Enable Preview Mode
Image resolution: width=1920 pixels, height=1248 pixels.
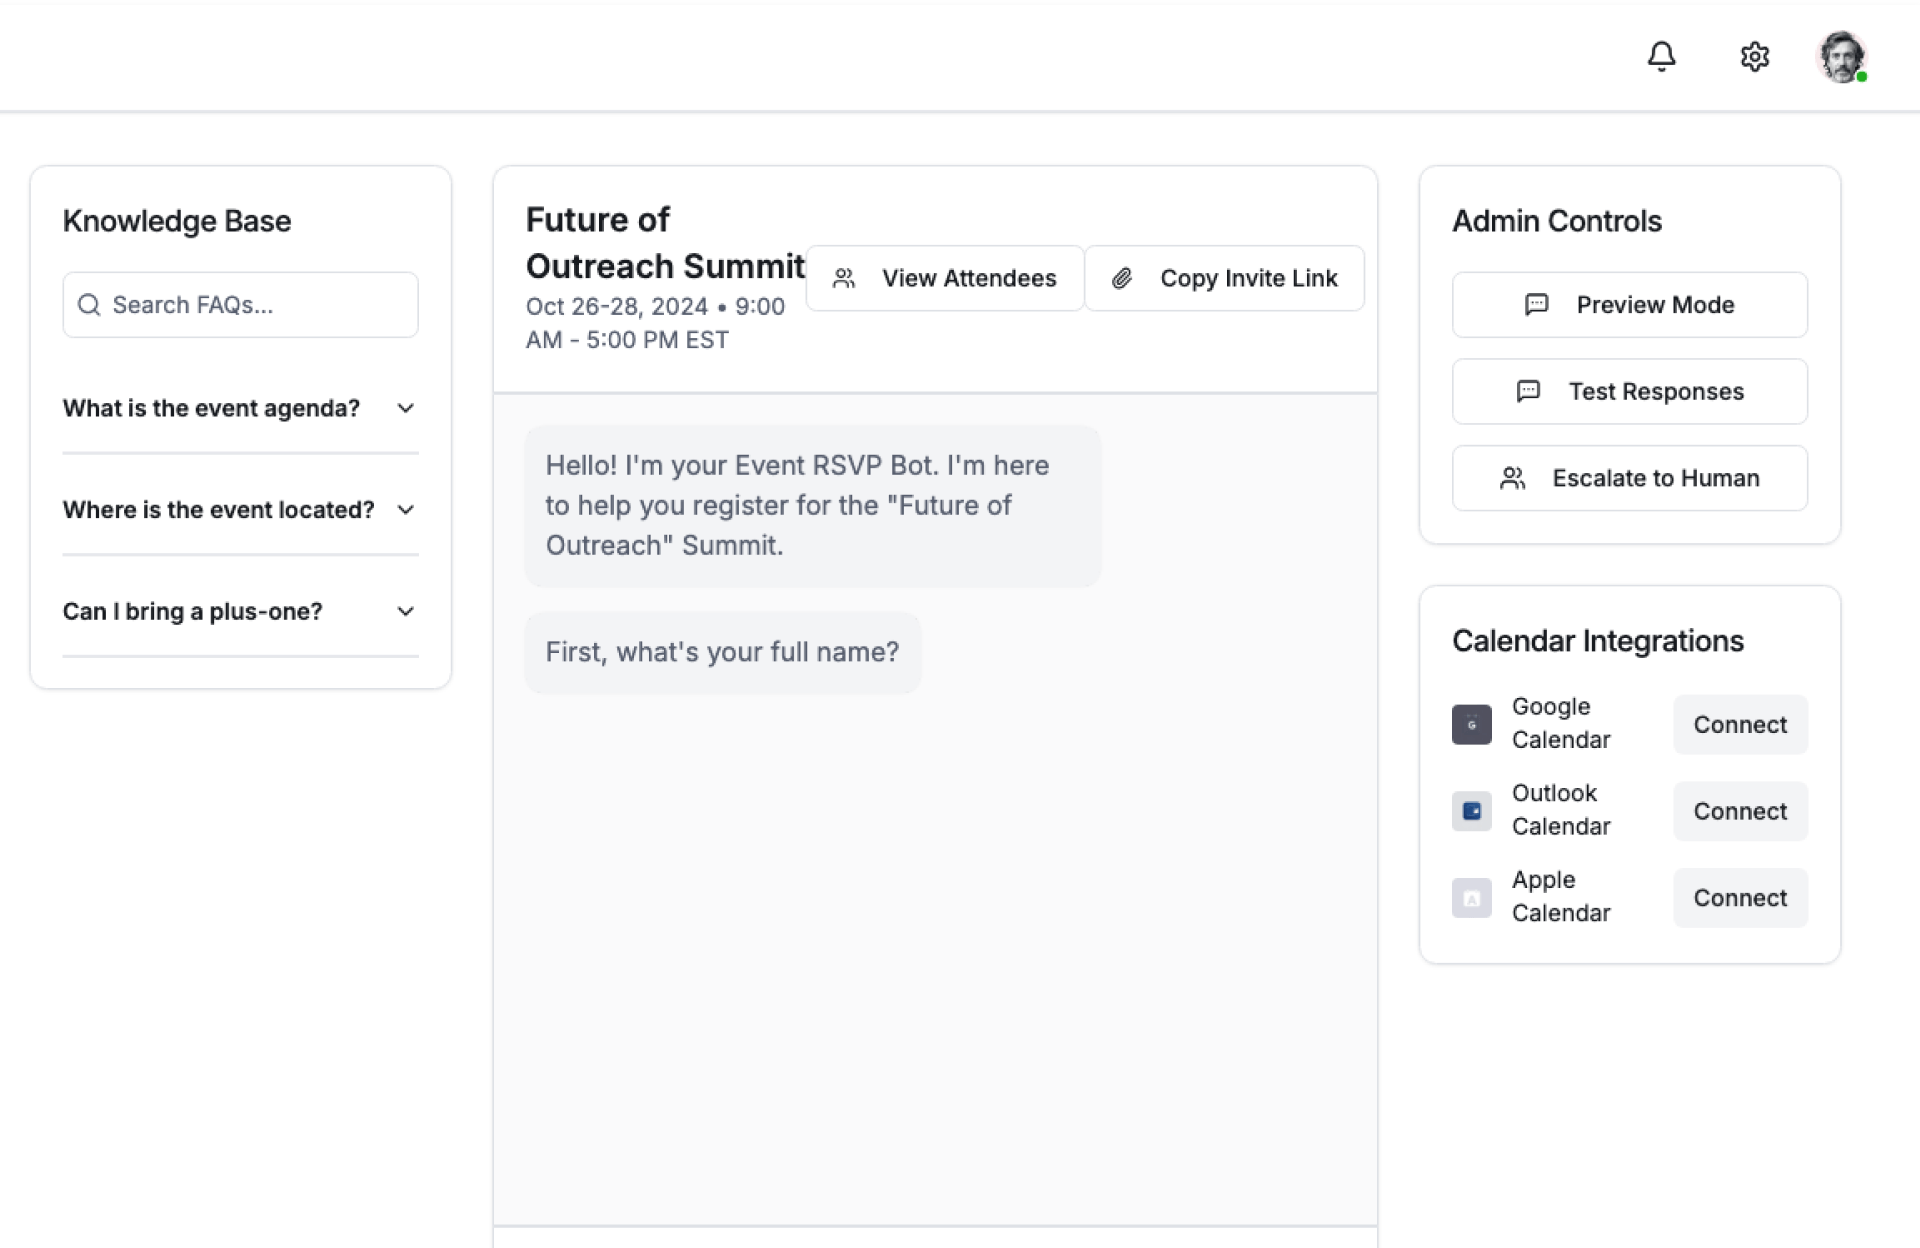(1629, 305)
